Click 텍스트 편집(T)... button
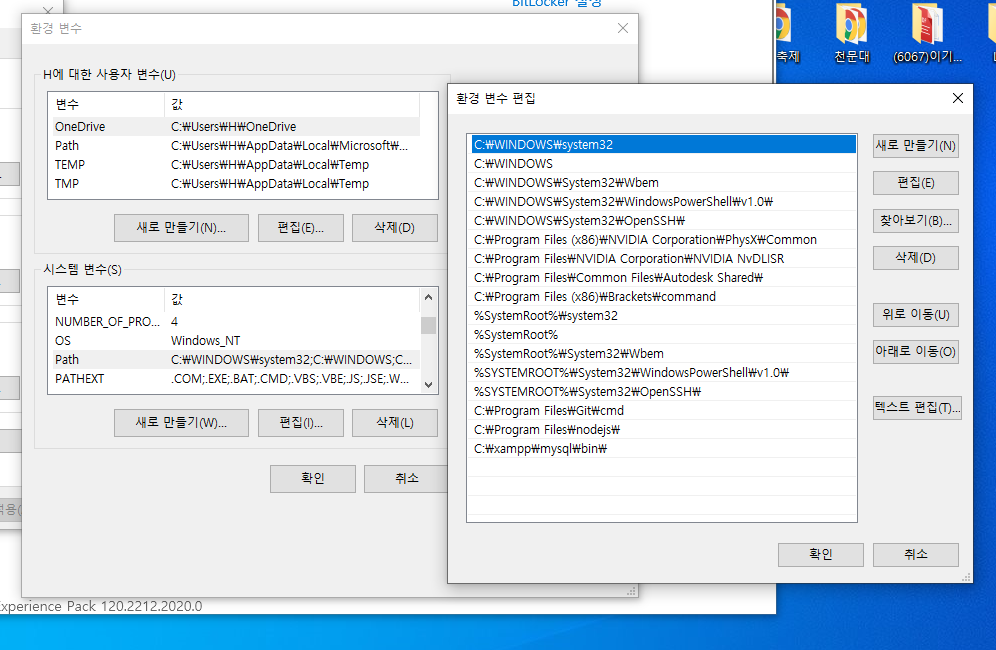The image size is (996, 650). point(917,407)
